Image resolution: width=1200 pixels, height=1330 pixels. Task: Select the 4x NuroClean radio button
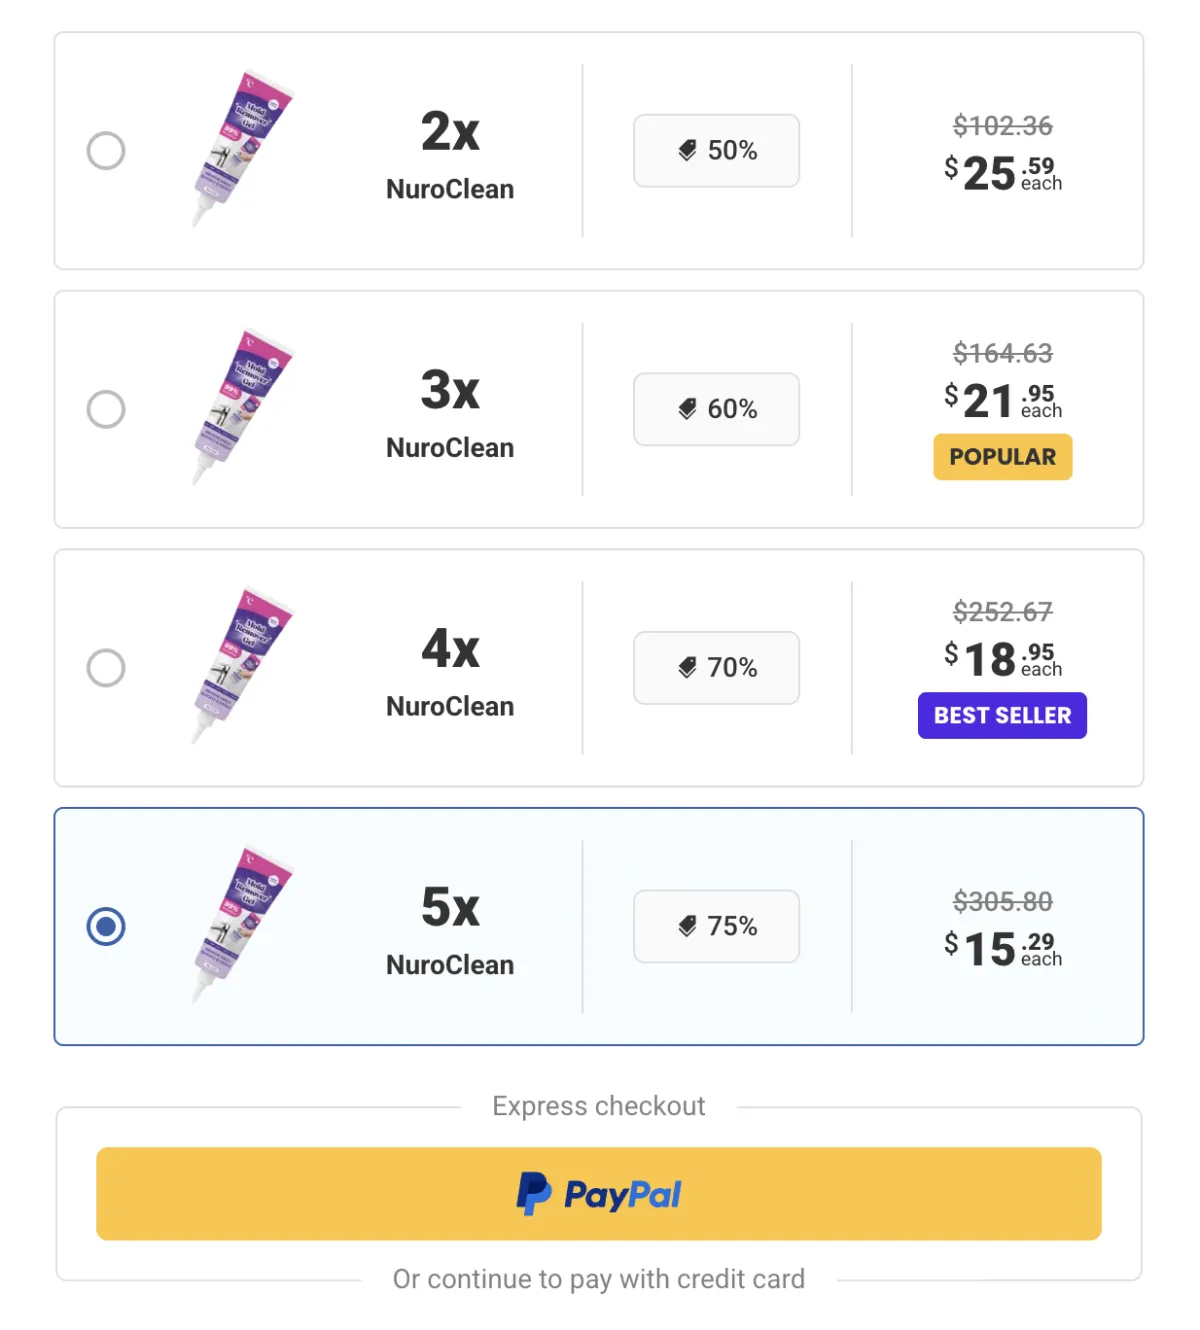coord(106,668)
